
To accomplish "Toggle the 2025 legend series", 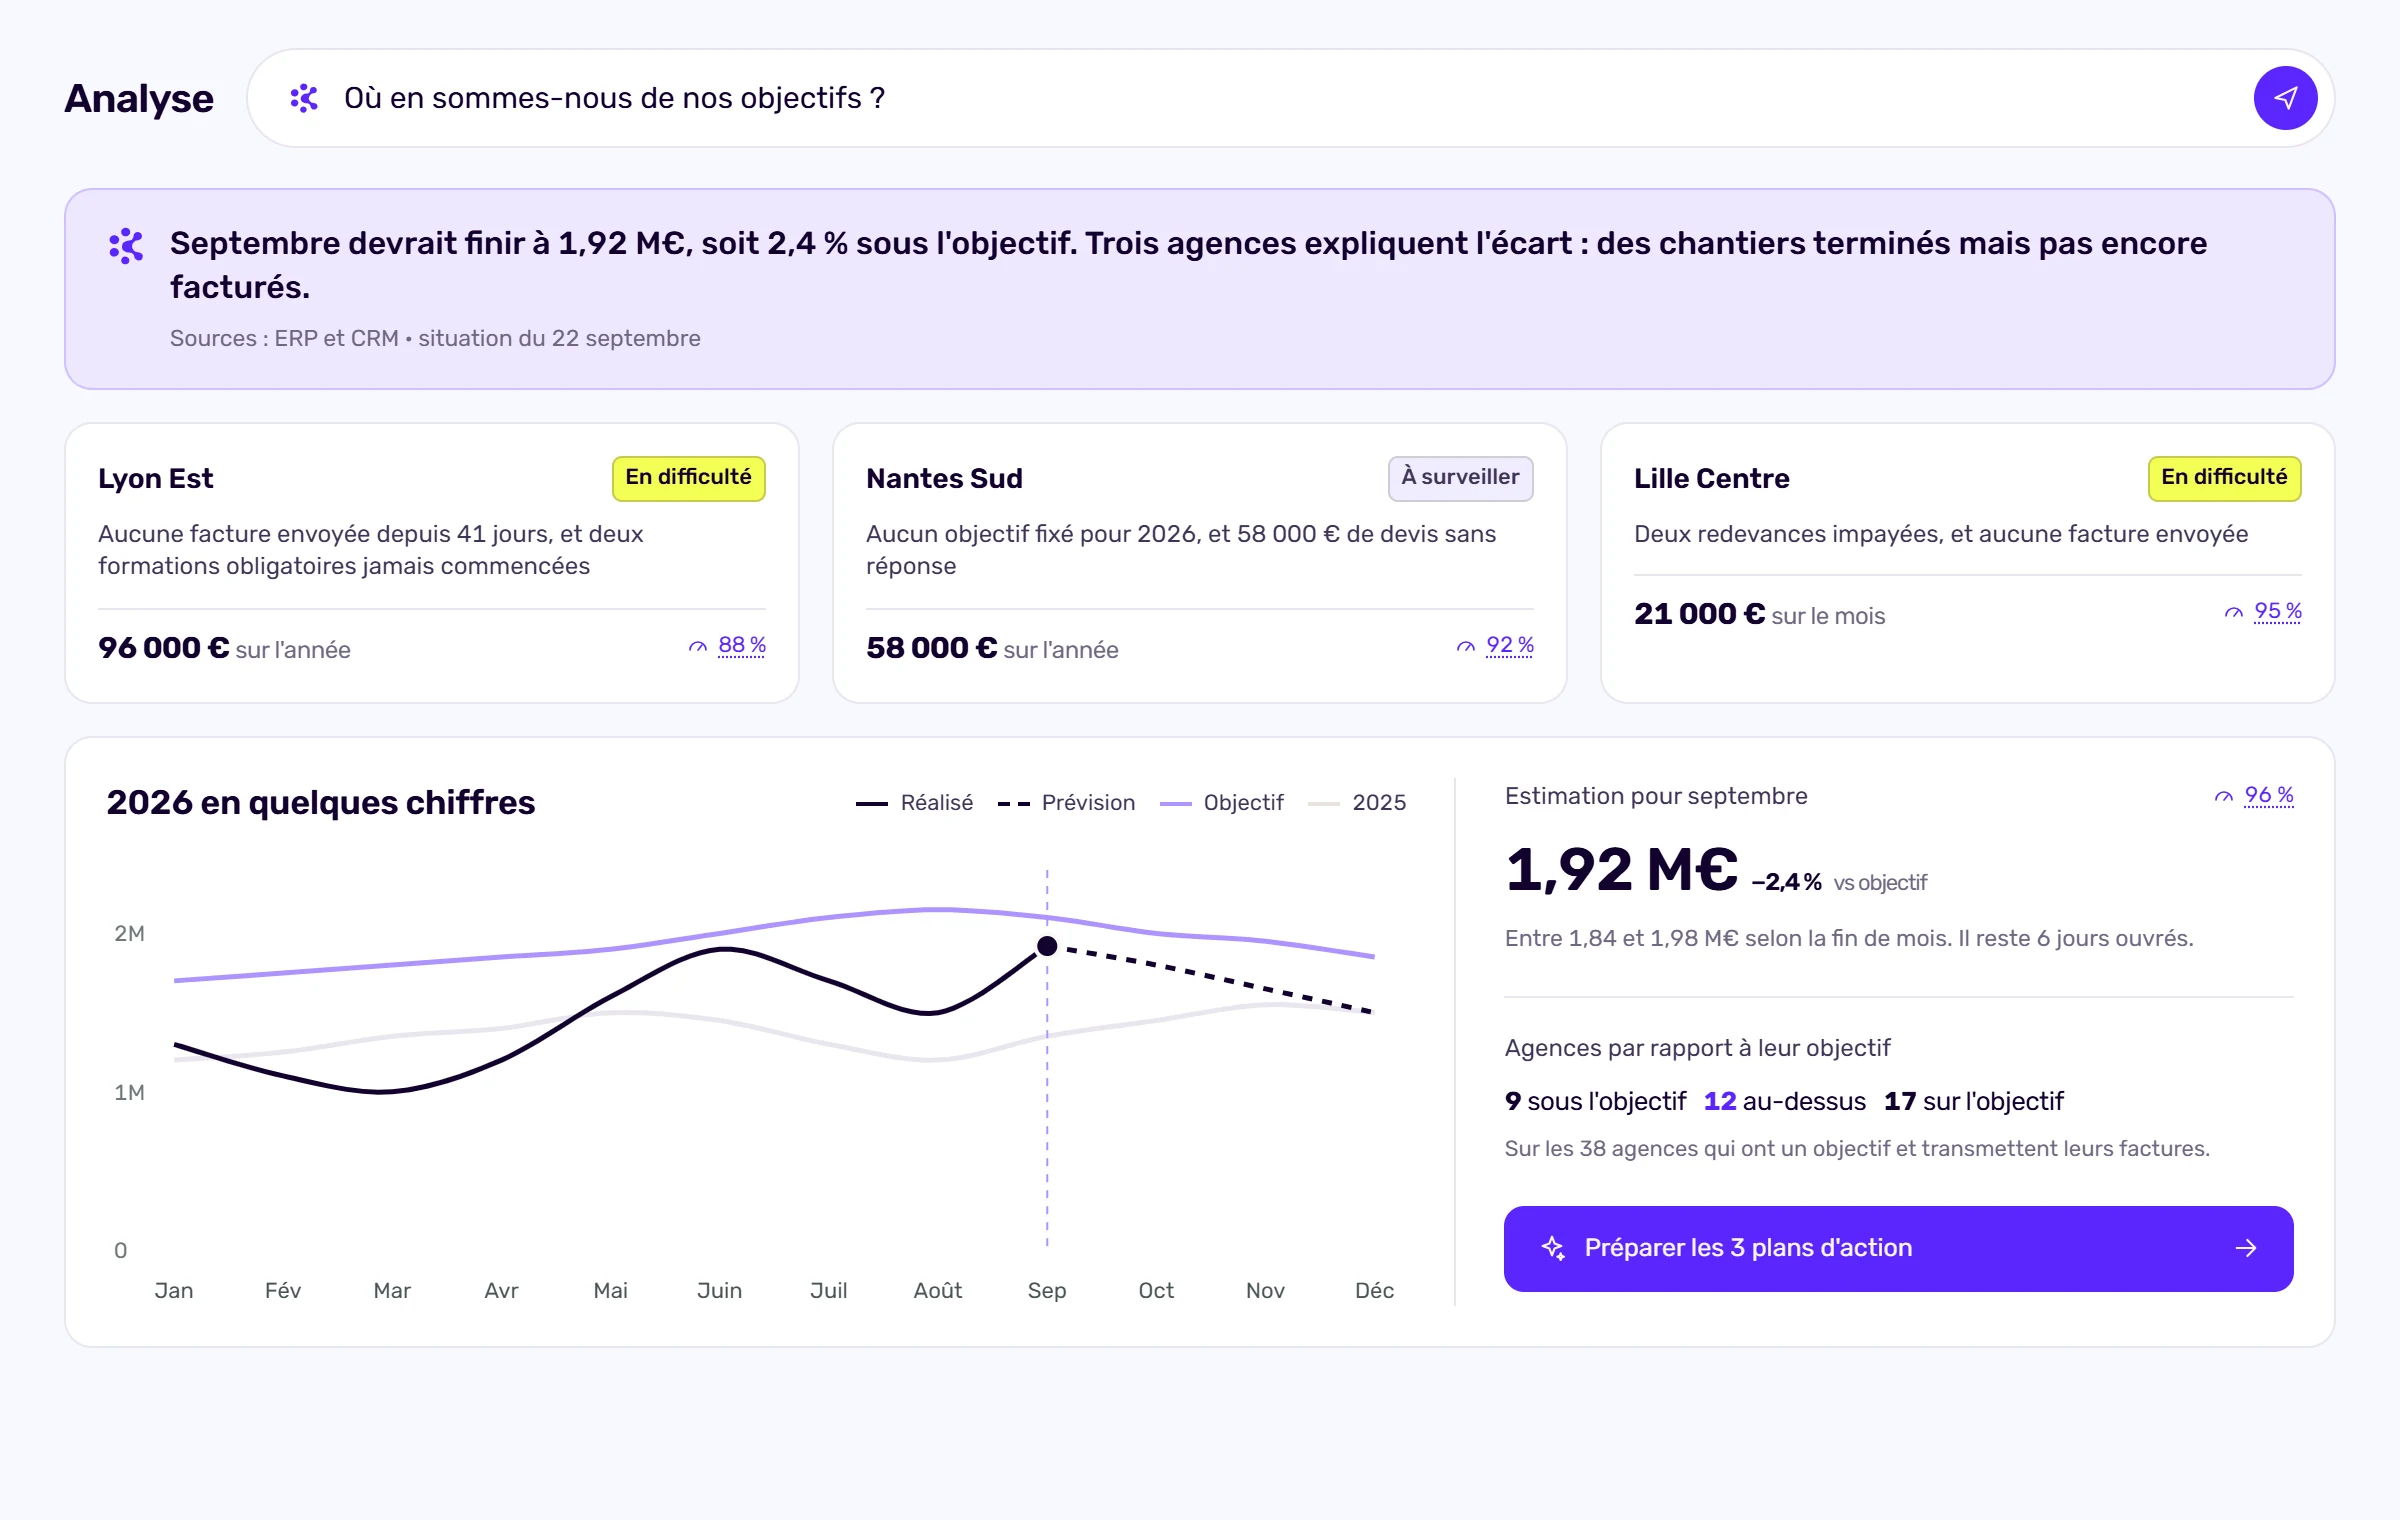I will [x=1357, y=803].
